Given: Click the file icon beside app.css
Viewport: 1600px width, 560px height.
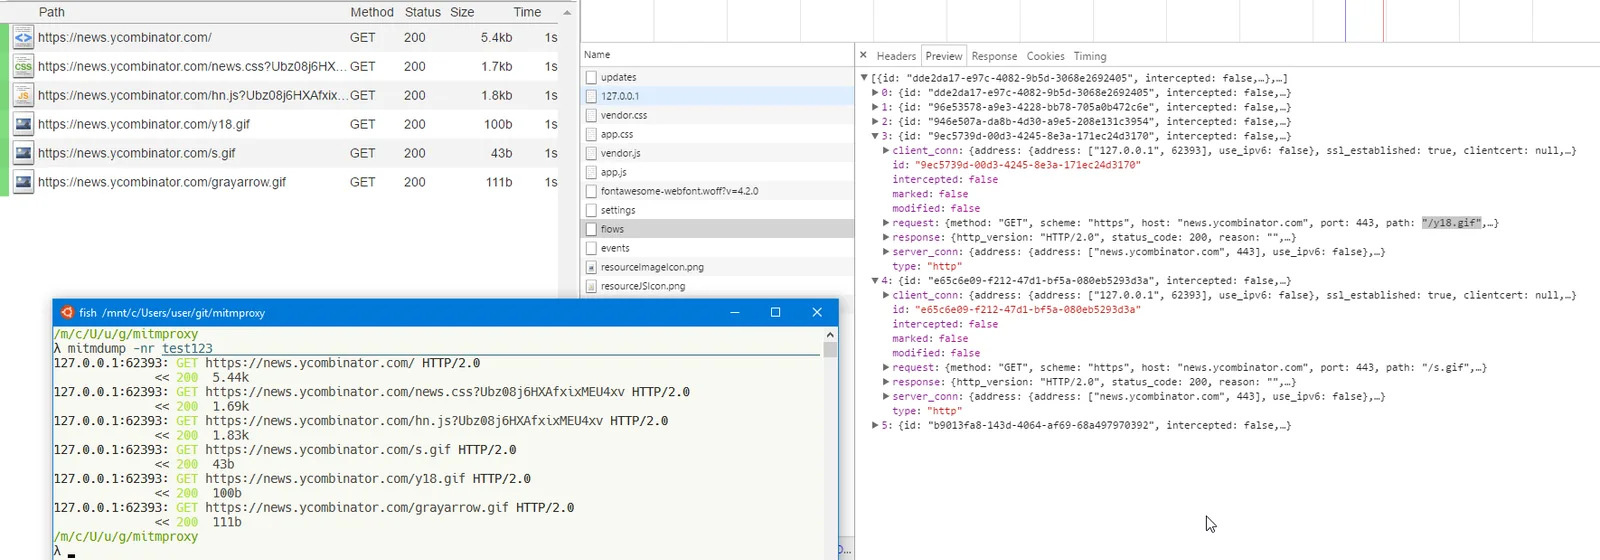Looking at the screenshot, I should pyautogui.click(x=591, y=134).
